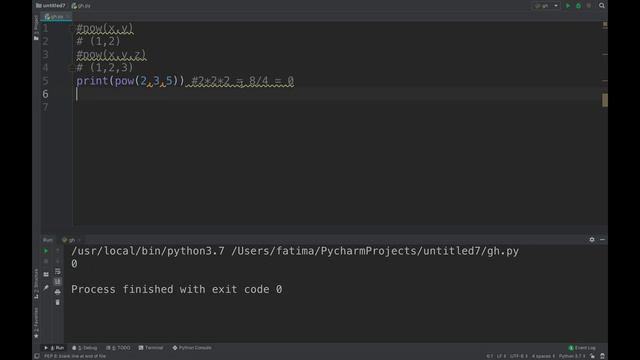Image resolution: width=640 pixels, height=360 pixels.
Task: Start debugging with the green bug icon
Action: 578,6
